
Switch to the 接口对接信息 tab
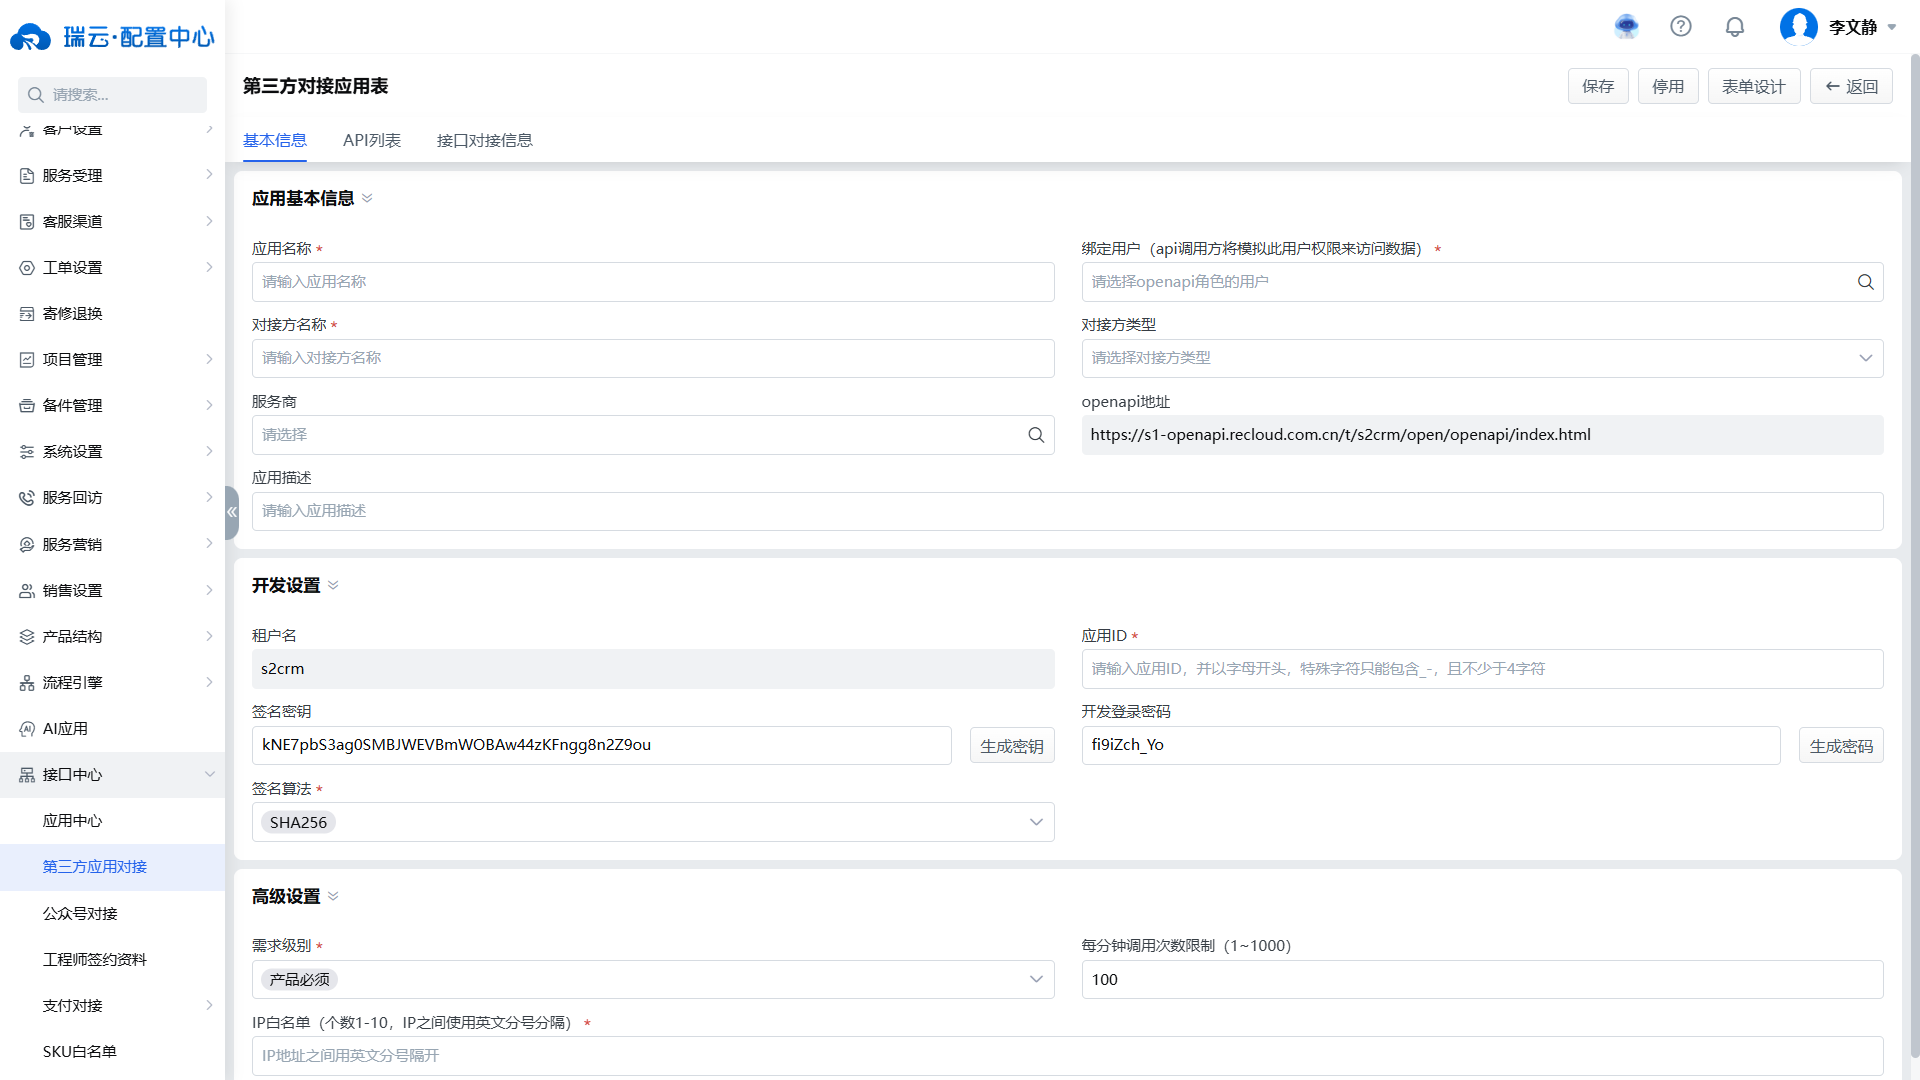pyautogui.click(x=484, y=140)
